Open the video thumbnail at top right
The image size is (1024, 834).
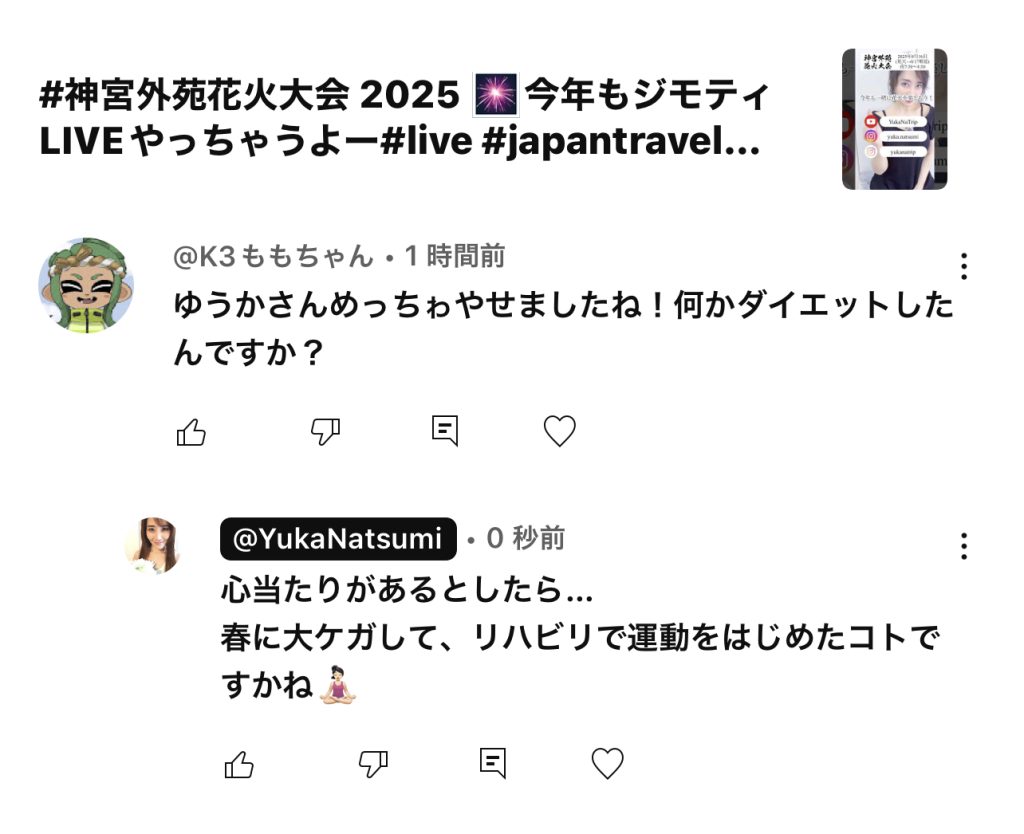(895, 120)
